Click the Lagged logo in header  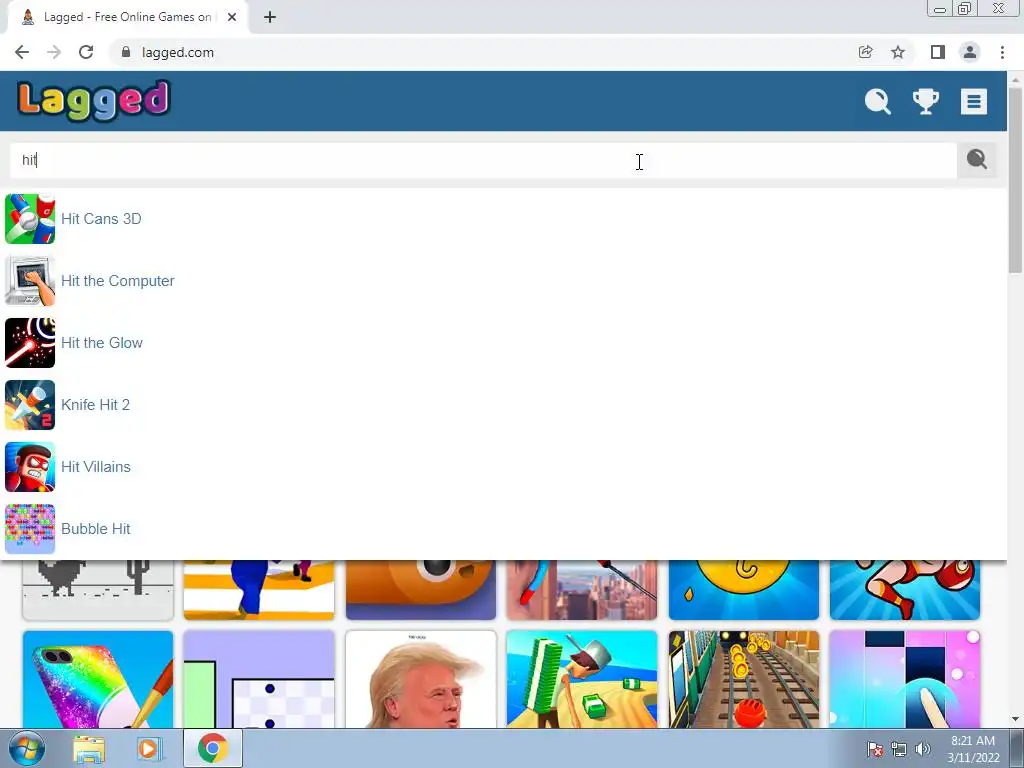pos(94,101)
